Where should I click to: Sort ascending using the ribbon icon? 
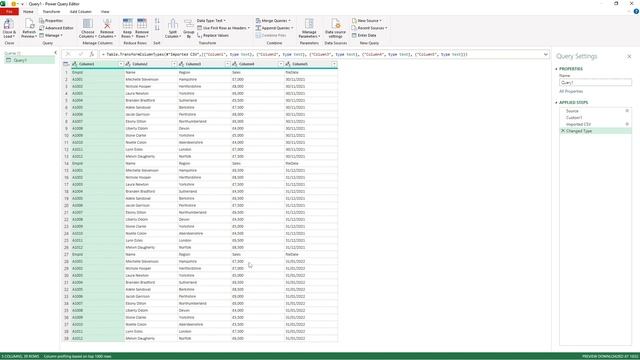click(157, 20)
